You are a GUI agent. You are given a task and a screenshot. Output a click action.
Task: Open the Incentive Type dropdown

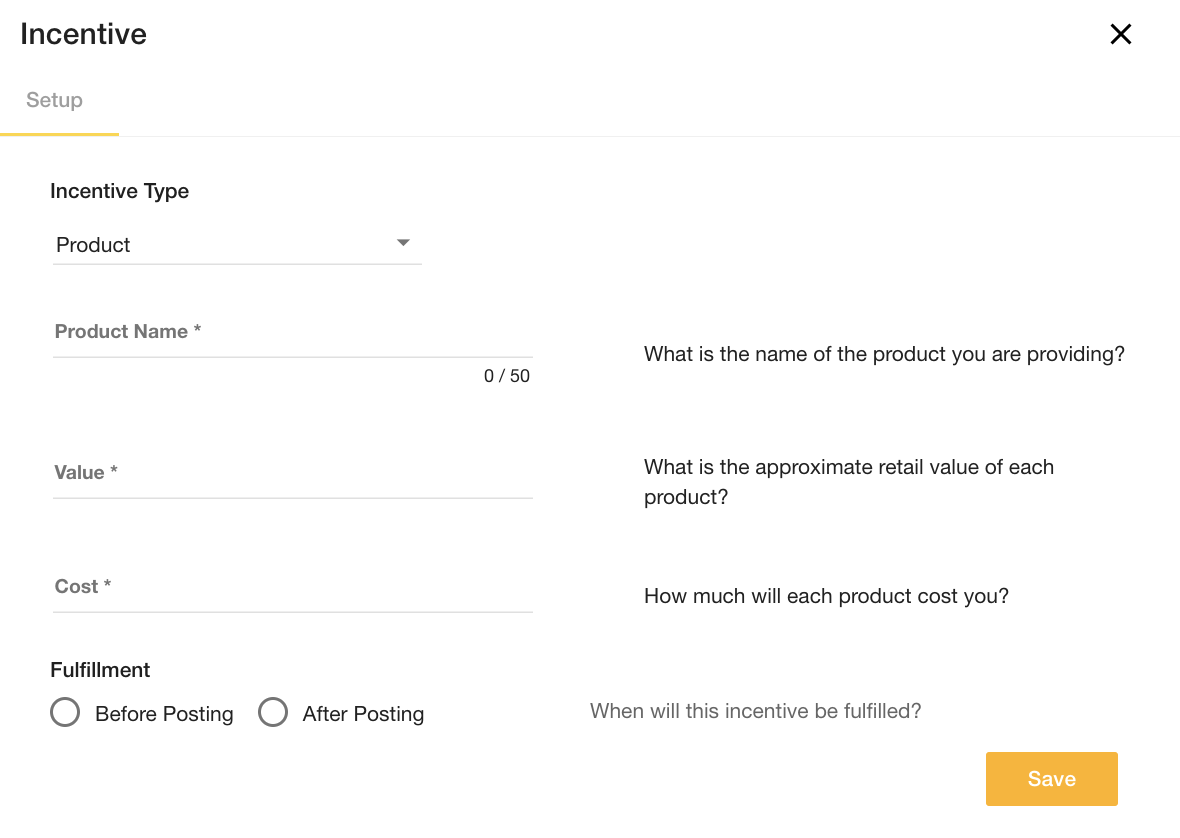click(237, 244)
